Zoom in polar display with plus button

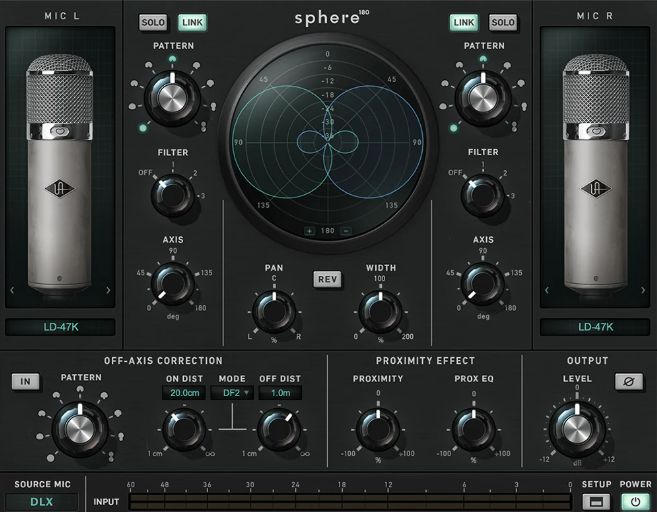click(309, 231)
